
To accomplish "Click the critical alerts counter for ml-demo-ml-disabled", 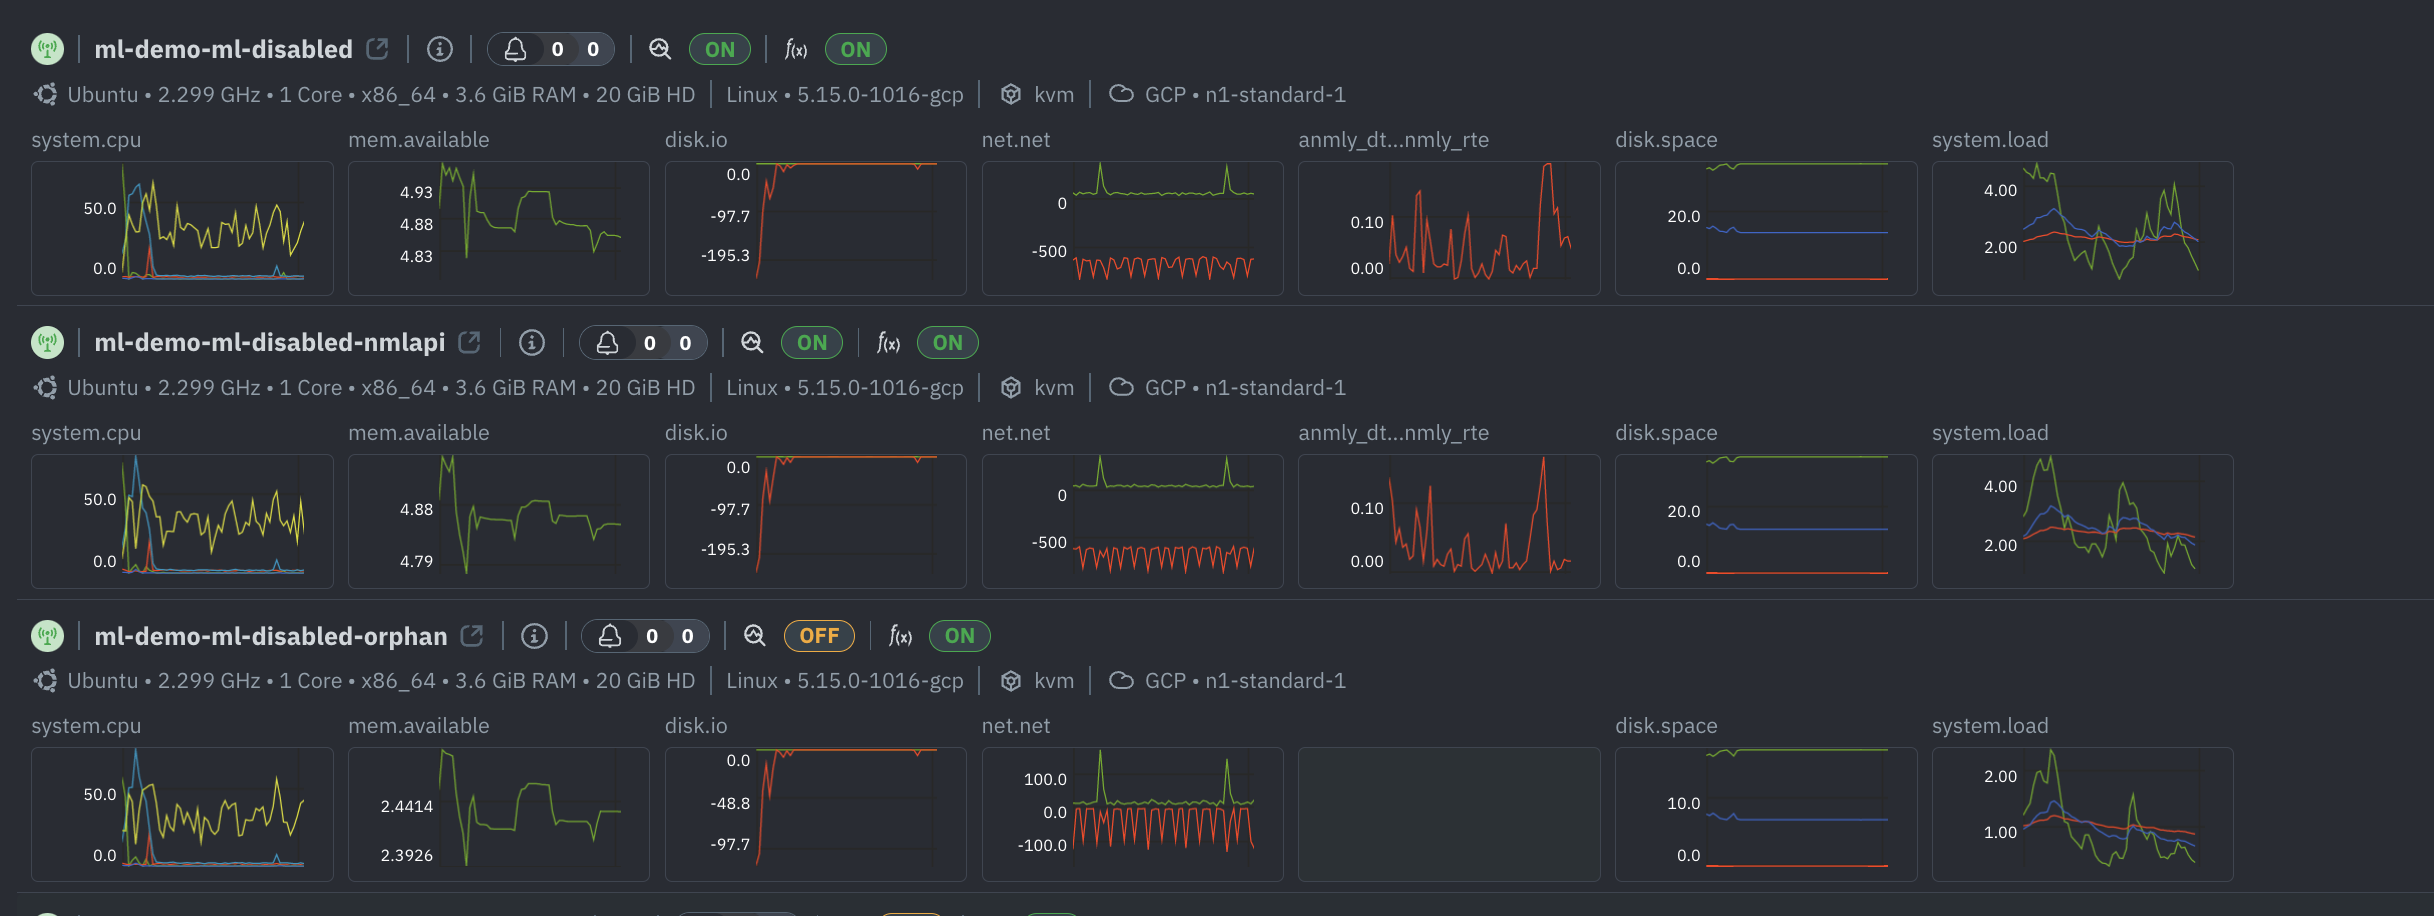I will [x=559, y=48].
